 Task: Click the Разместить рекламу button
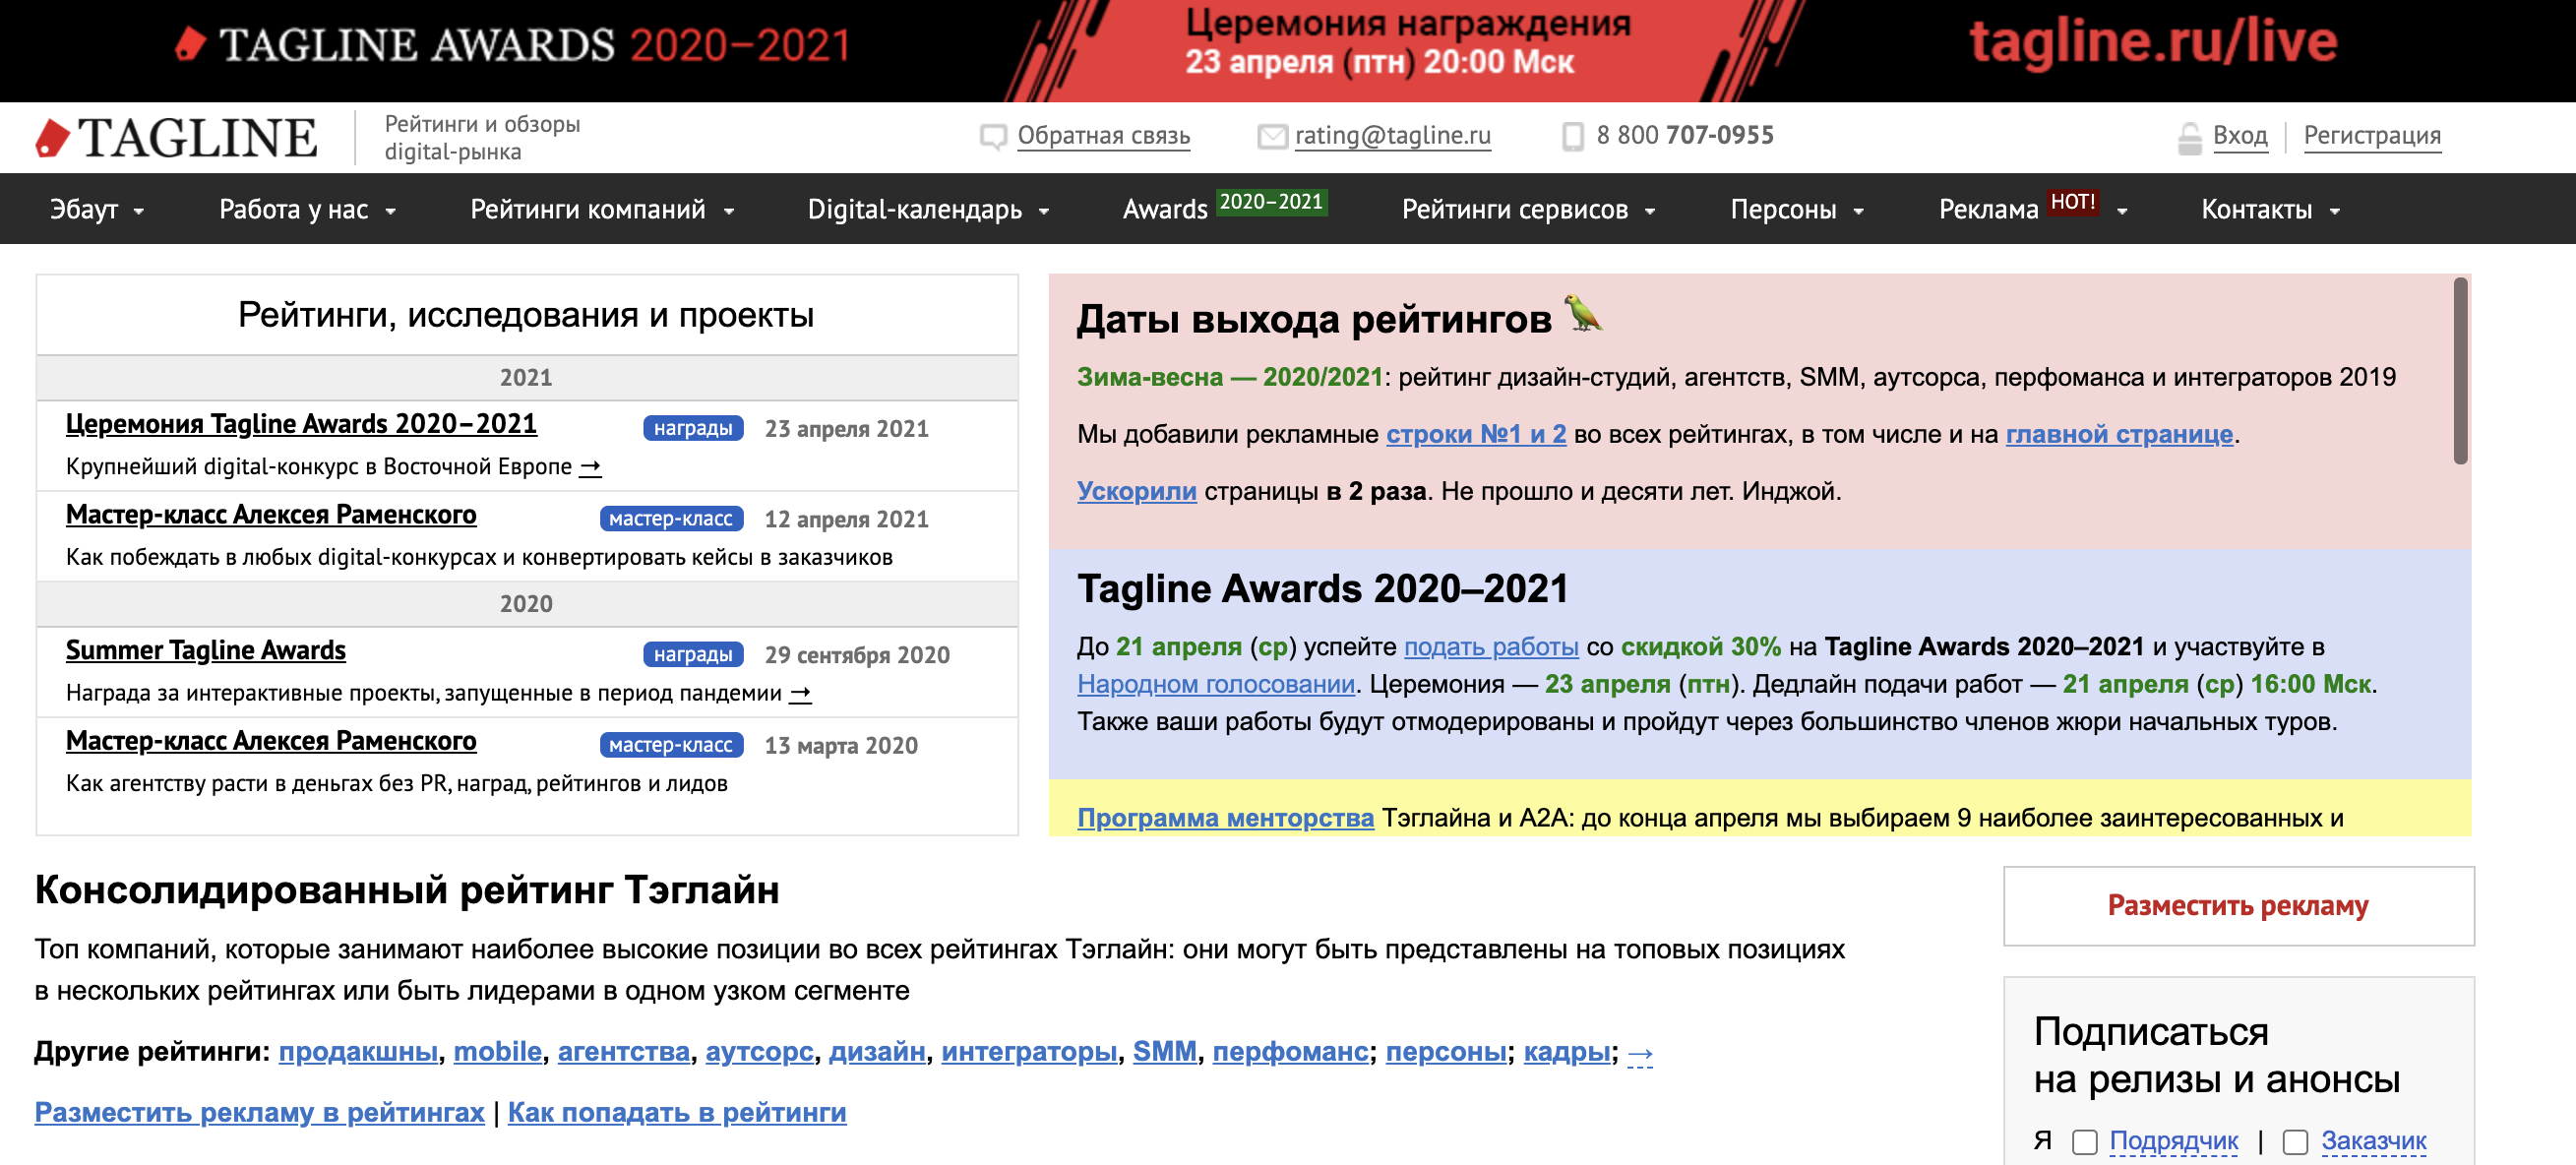[2238, 906]
